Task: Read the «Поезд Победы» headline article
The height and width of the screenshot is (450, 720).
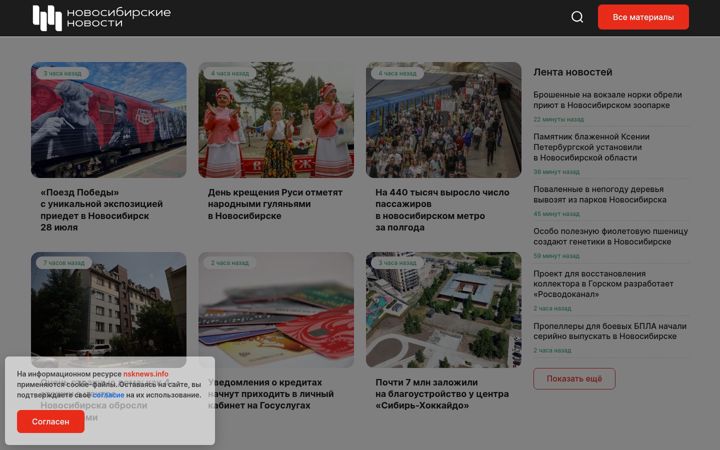Action: coord(101,210)
